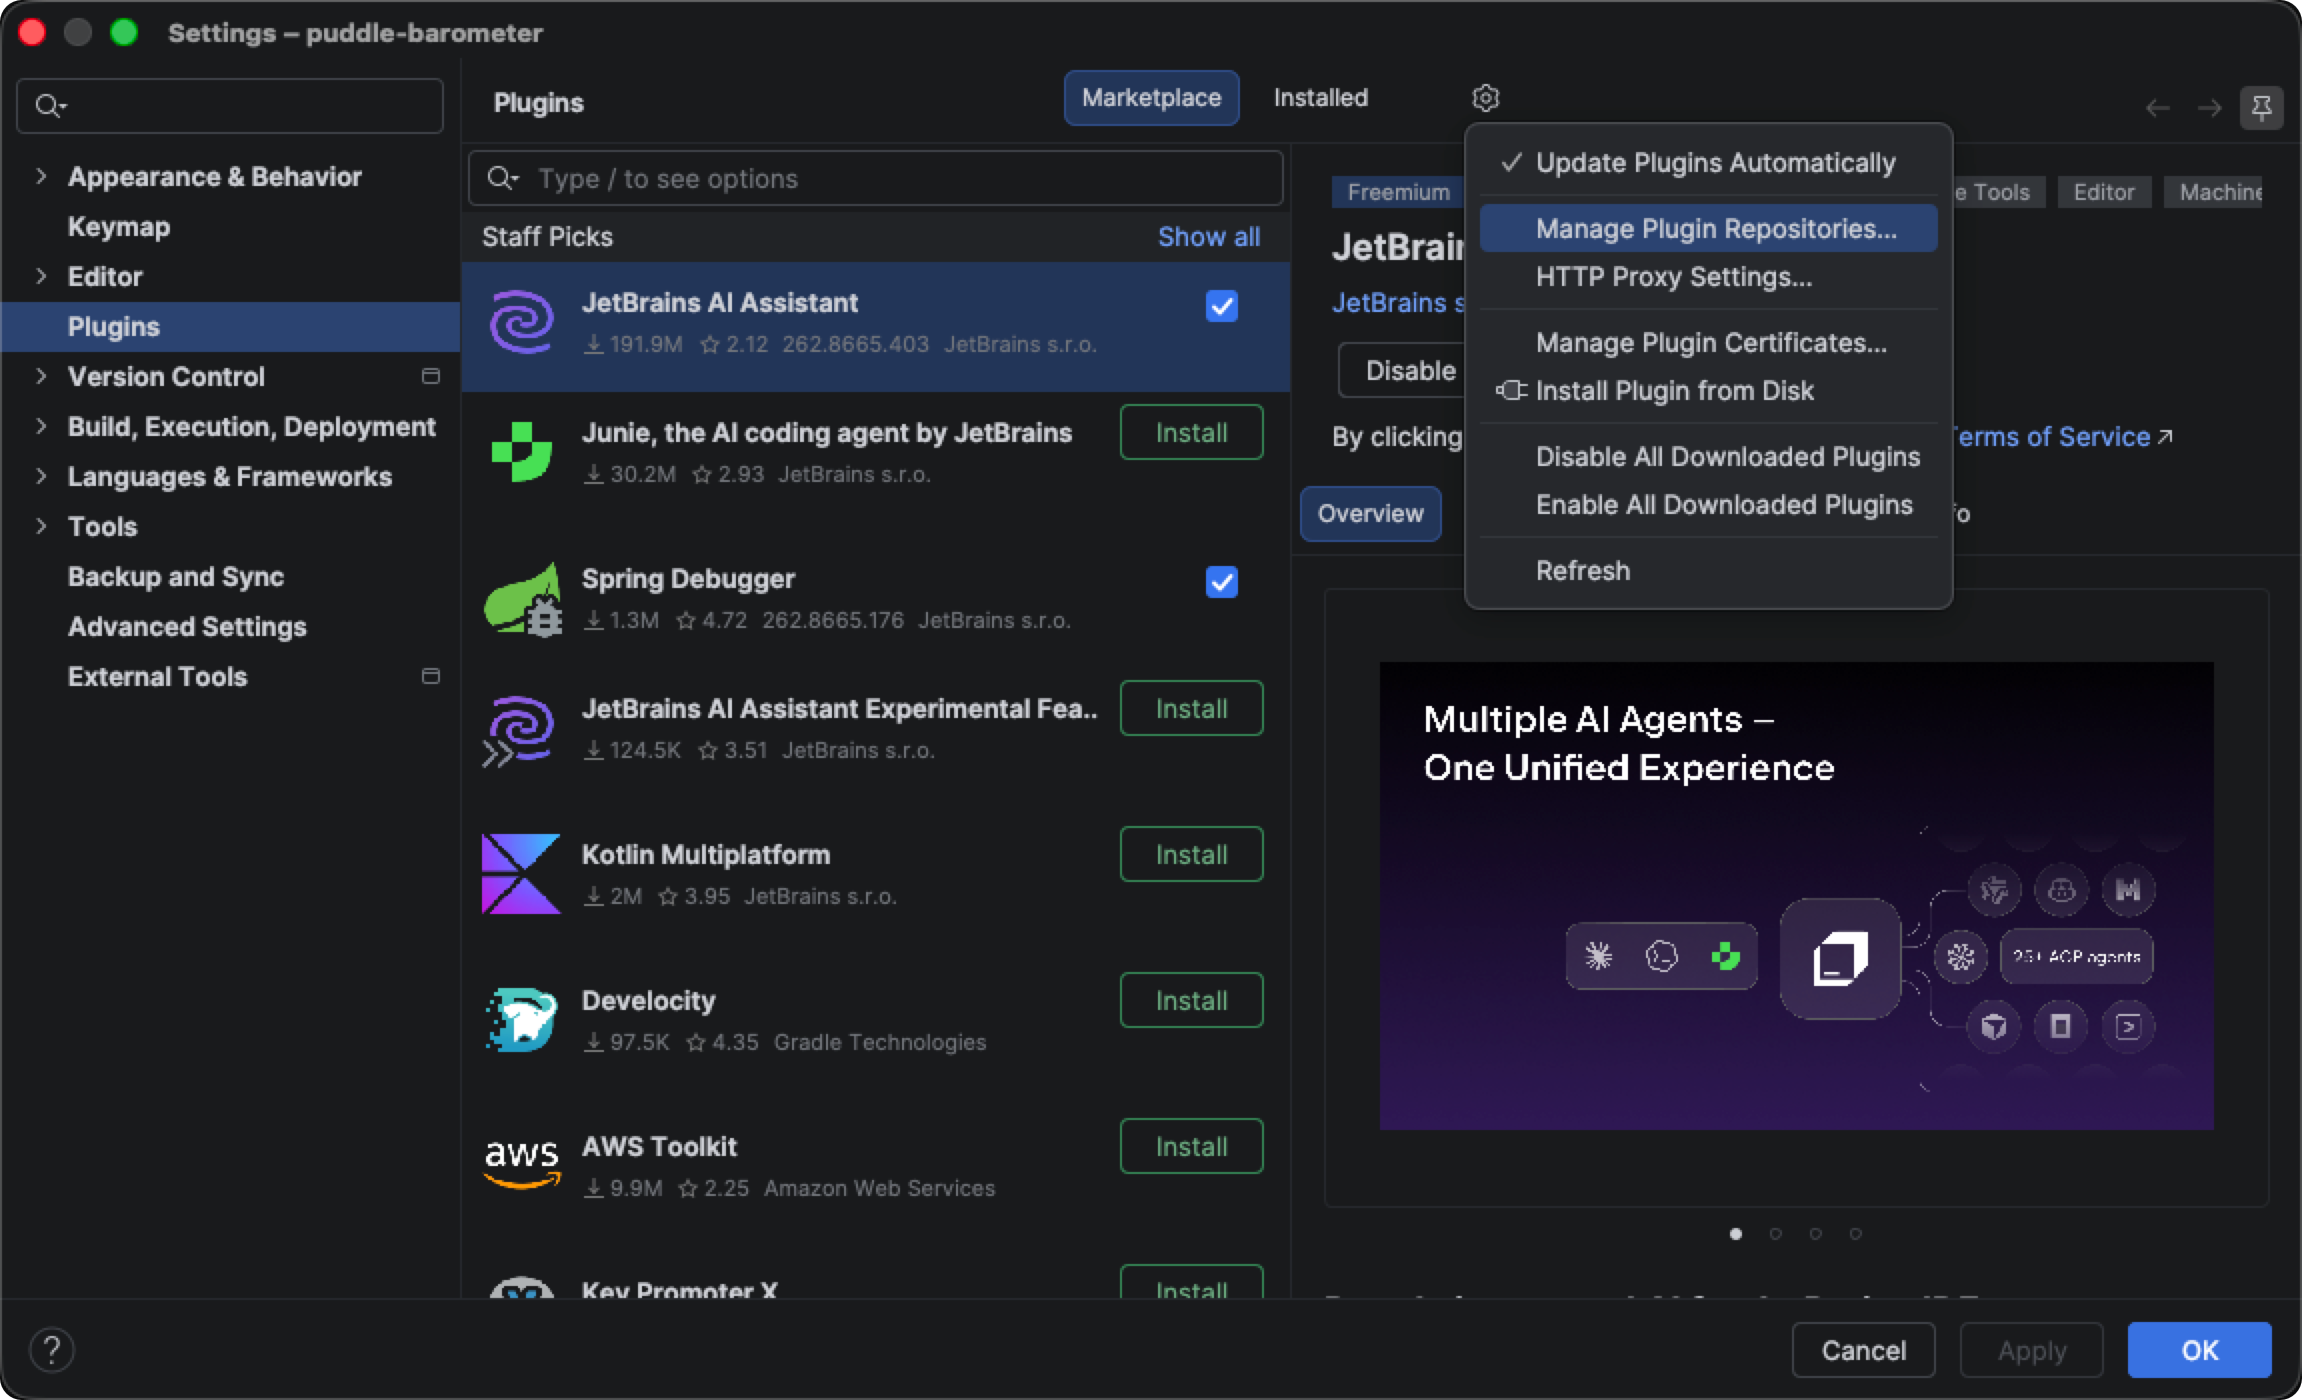This screenshot has width=2302, height=1400.
Task: Click the Junie plugin logo icon
Action: coord(521,452)
